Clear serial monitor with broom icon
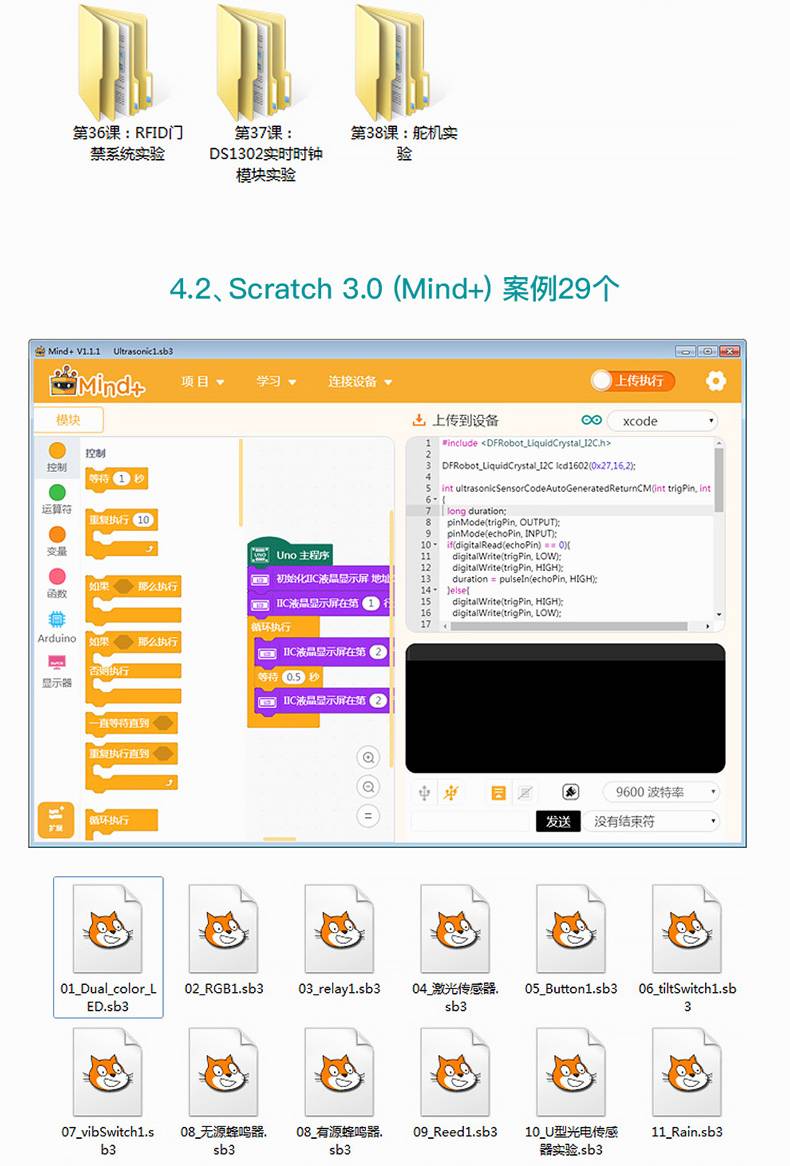790x1166 pixels. tap(571, 793)
